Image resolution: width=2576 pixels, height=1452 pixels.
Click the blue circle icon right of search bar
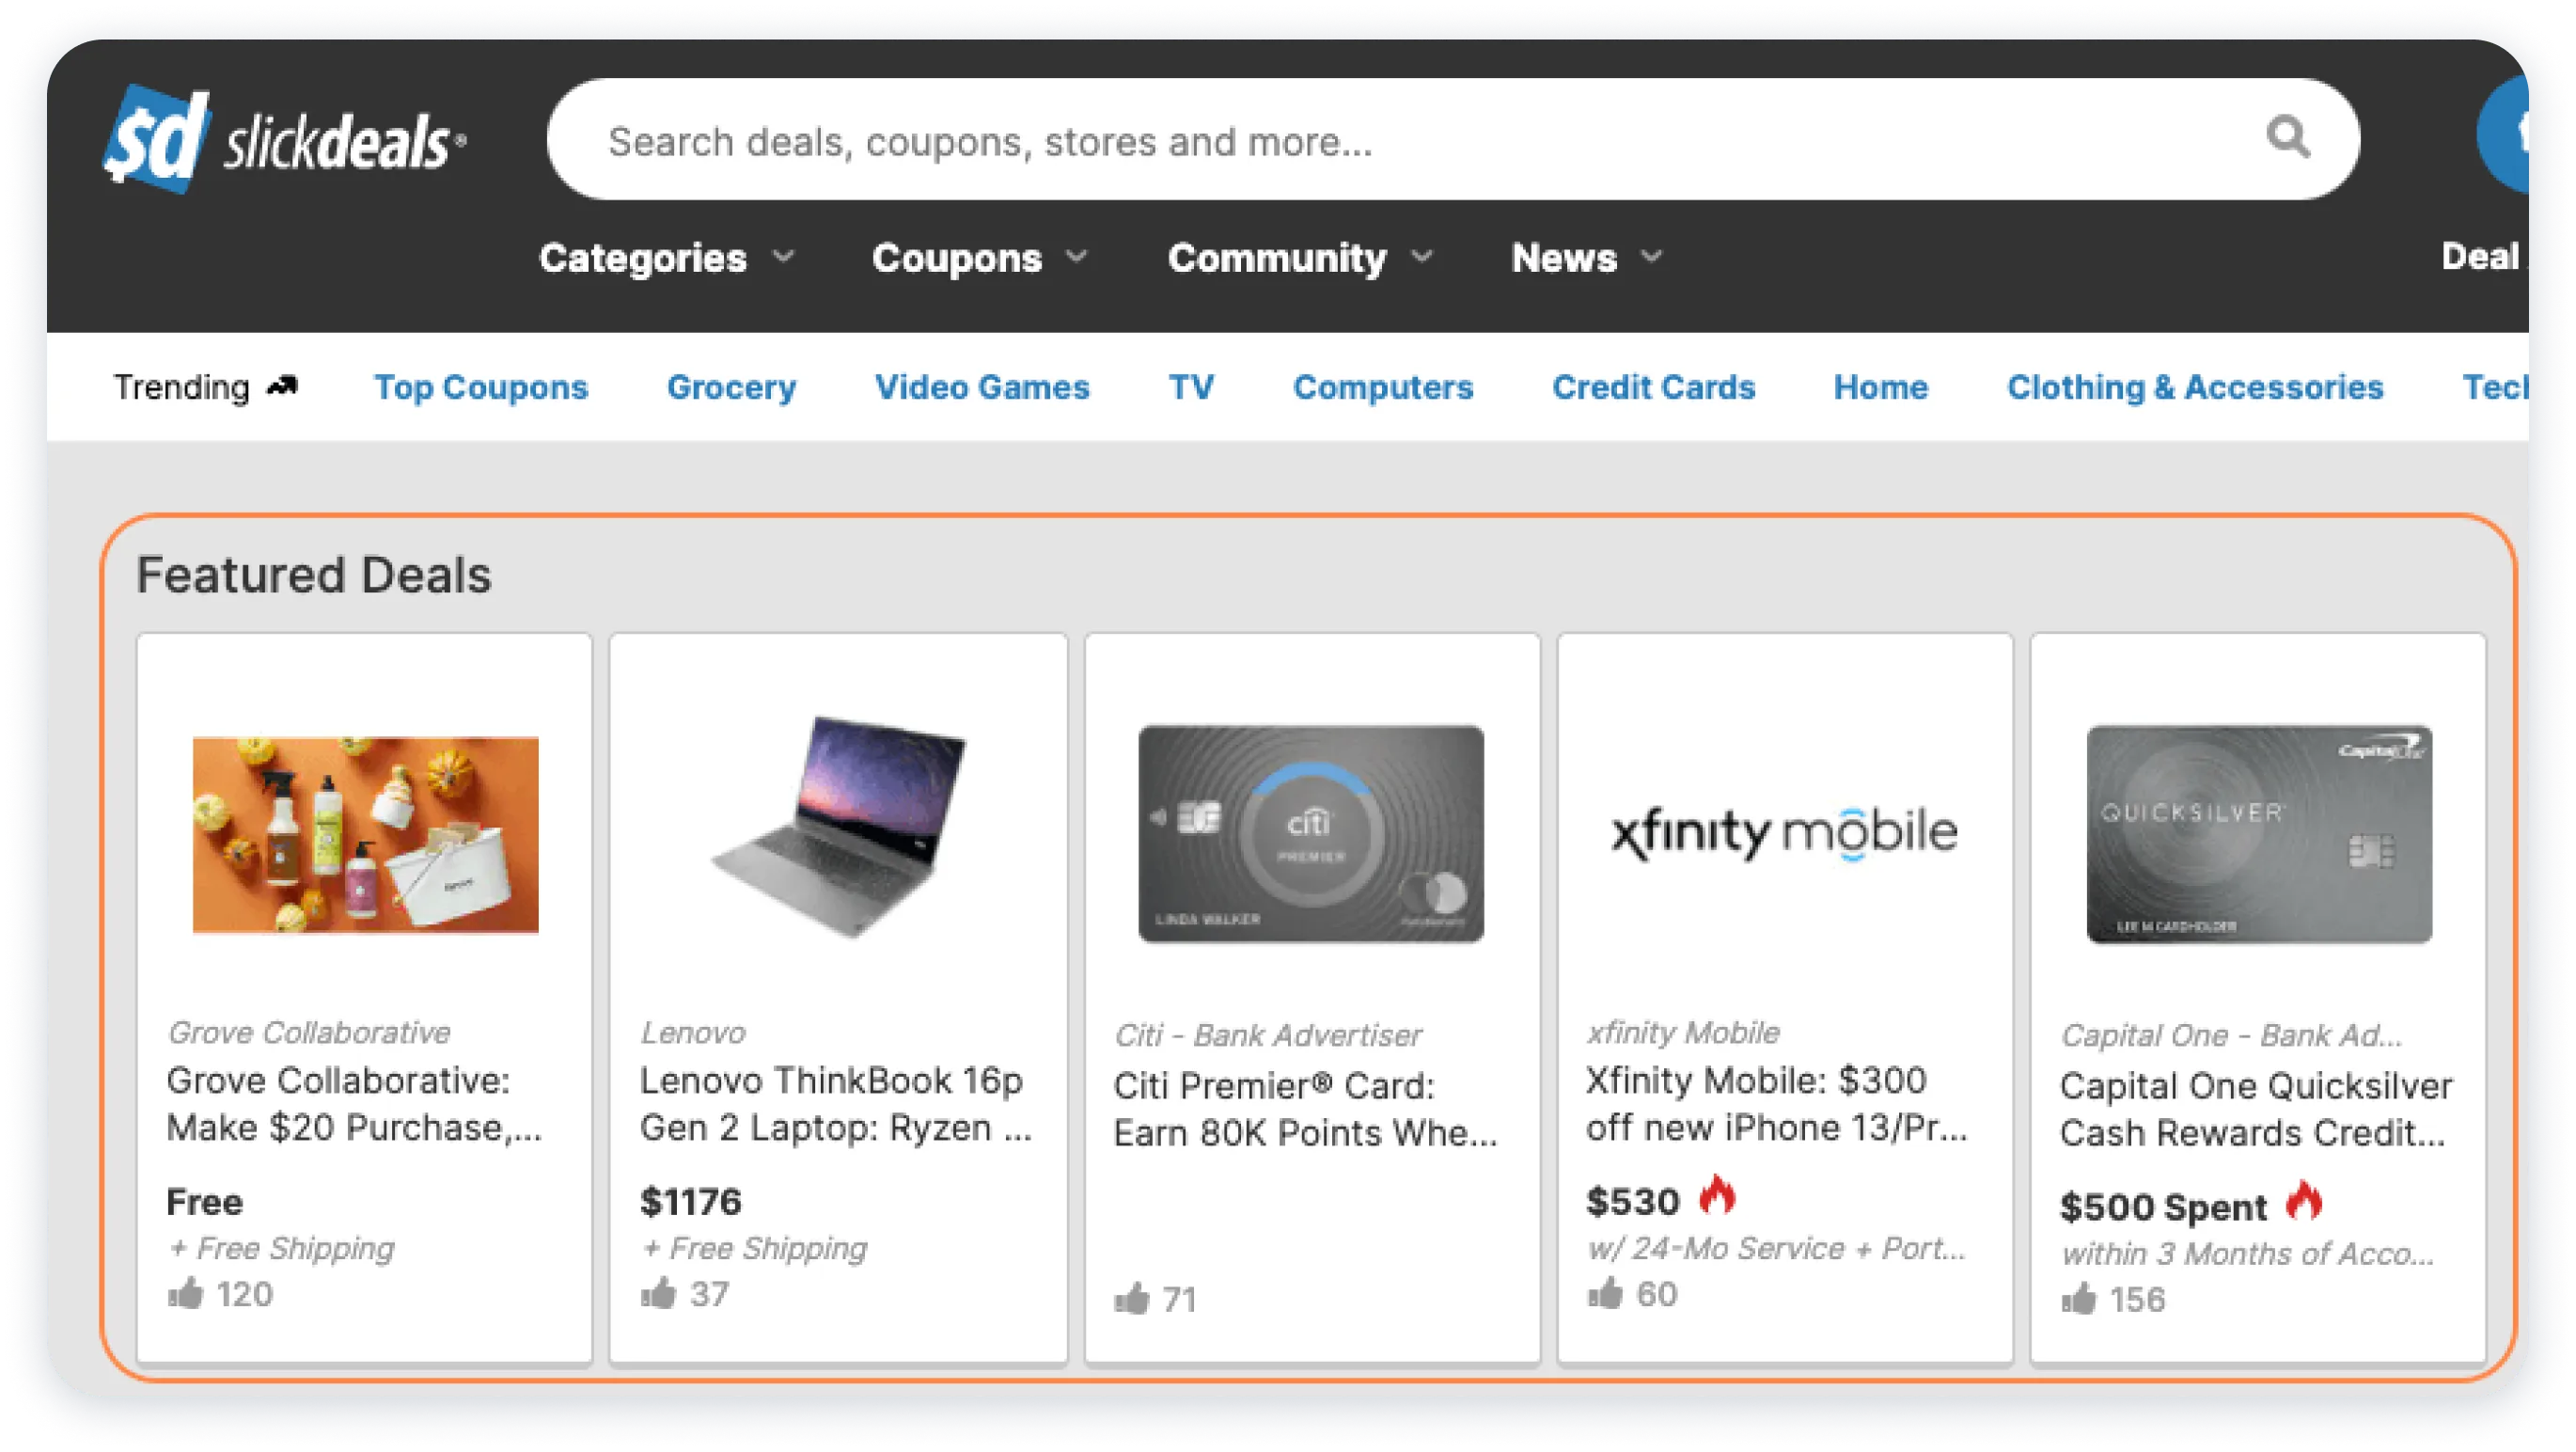click(x=2503, y=135)
